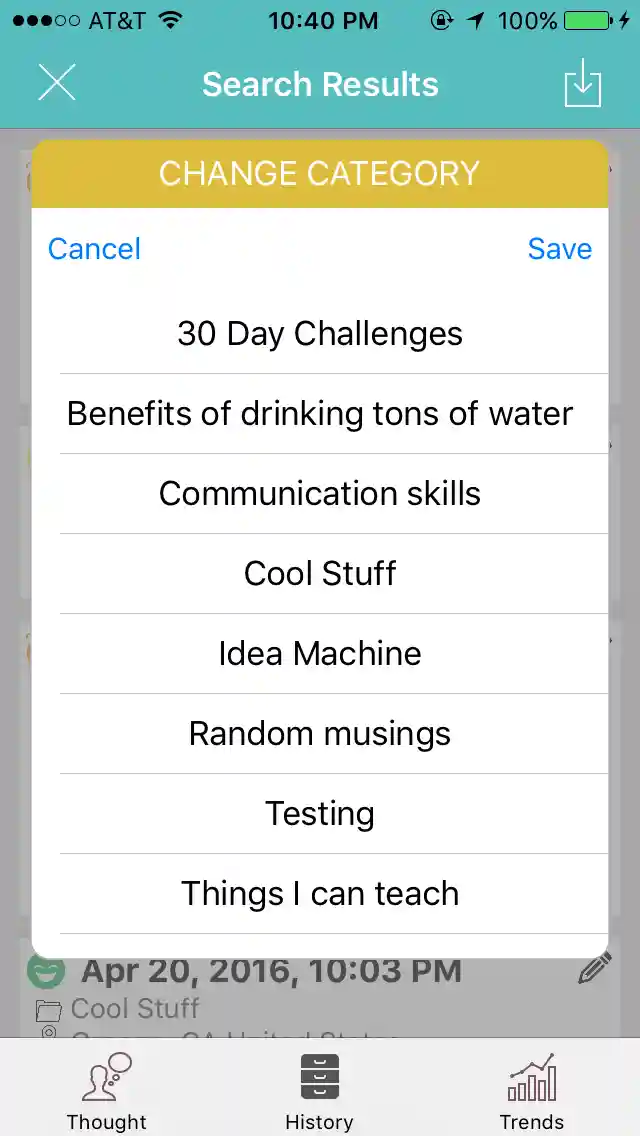This screenshot has height=1136, width=640.
Task: Pick the Testing category
Action: point(320,814)
